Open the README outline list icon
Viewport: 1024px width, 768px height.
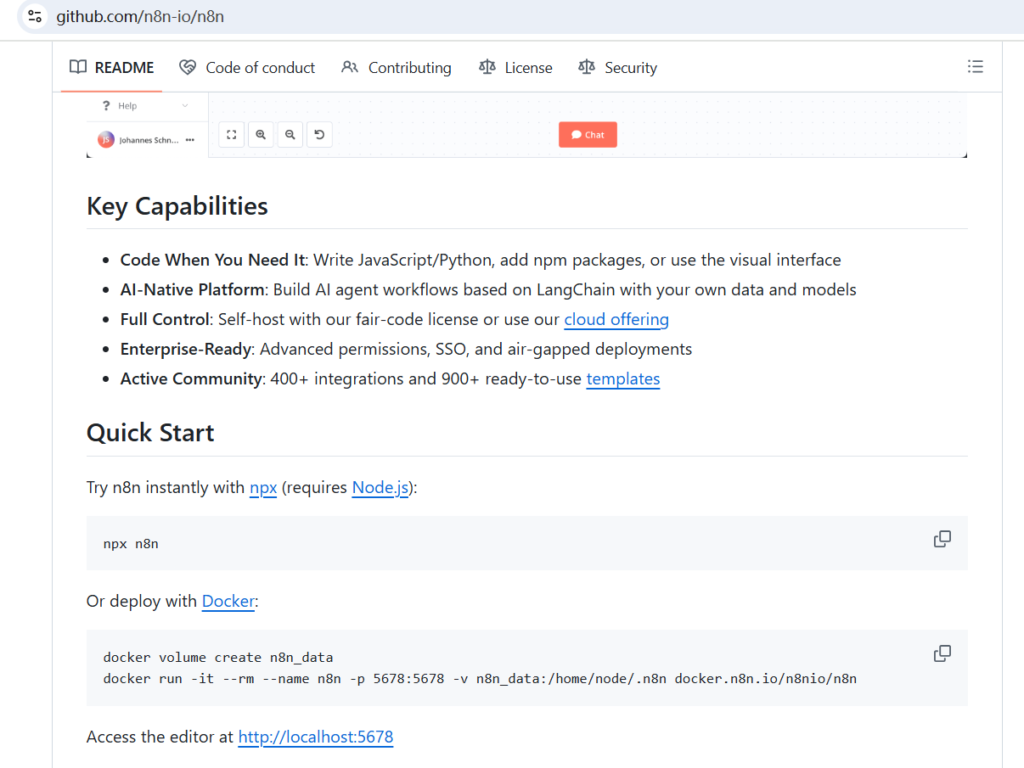pyautogui.click(x=975, y=67)
